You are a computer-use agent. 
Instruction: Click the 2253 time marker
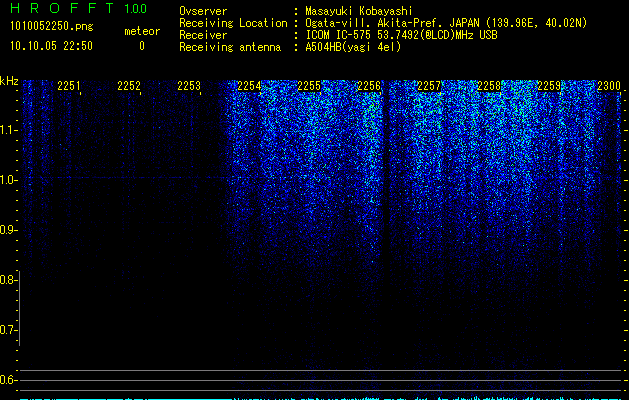189,86
